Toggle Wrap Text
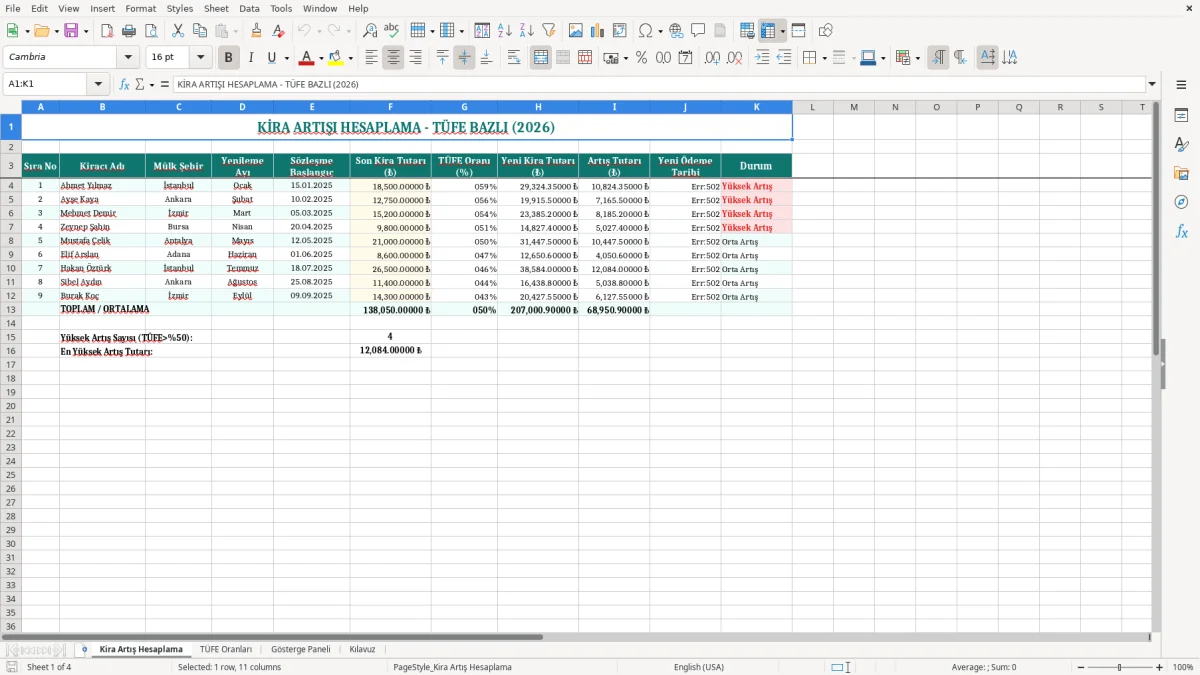 (513, 58)
